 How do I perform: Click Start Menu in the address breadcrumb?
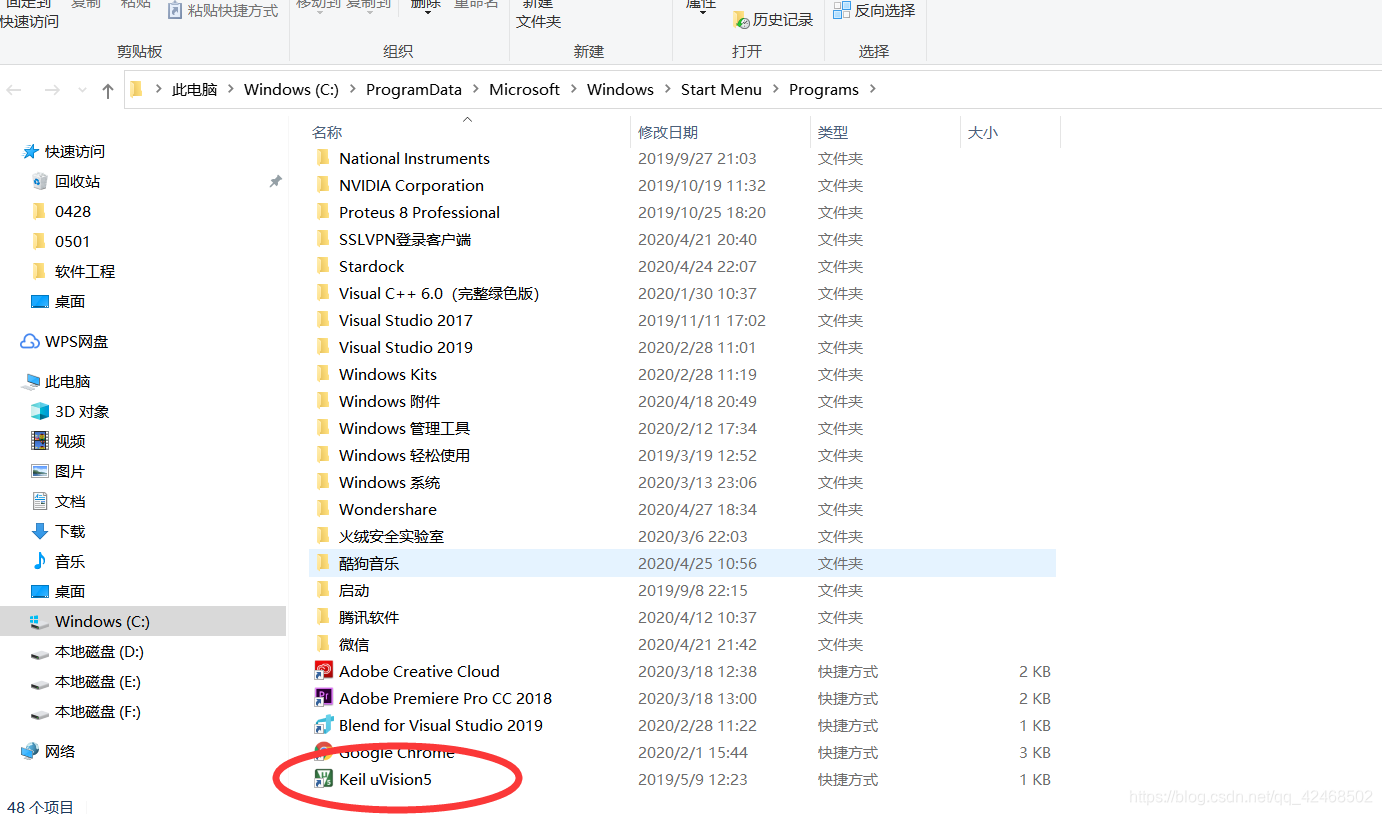pyautogui.click(x=721, y=89)
